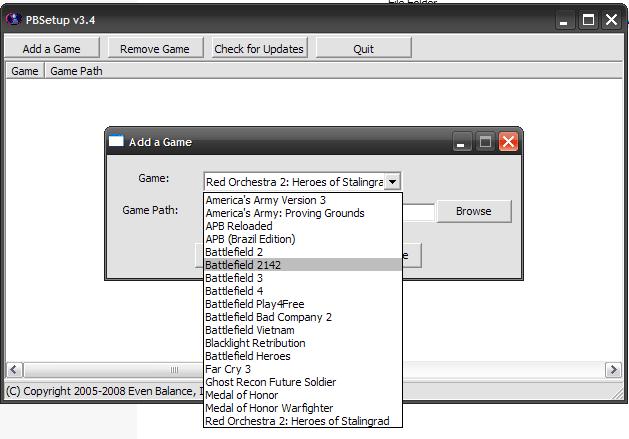Choose Blacklight Retribution in the list
Viewport: 629px width, 439px height.
pos(302,343)
